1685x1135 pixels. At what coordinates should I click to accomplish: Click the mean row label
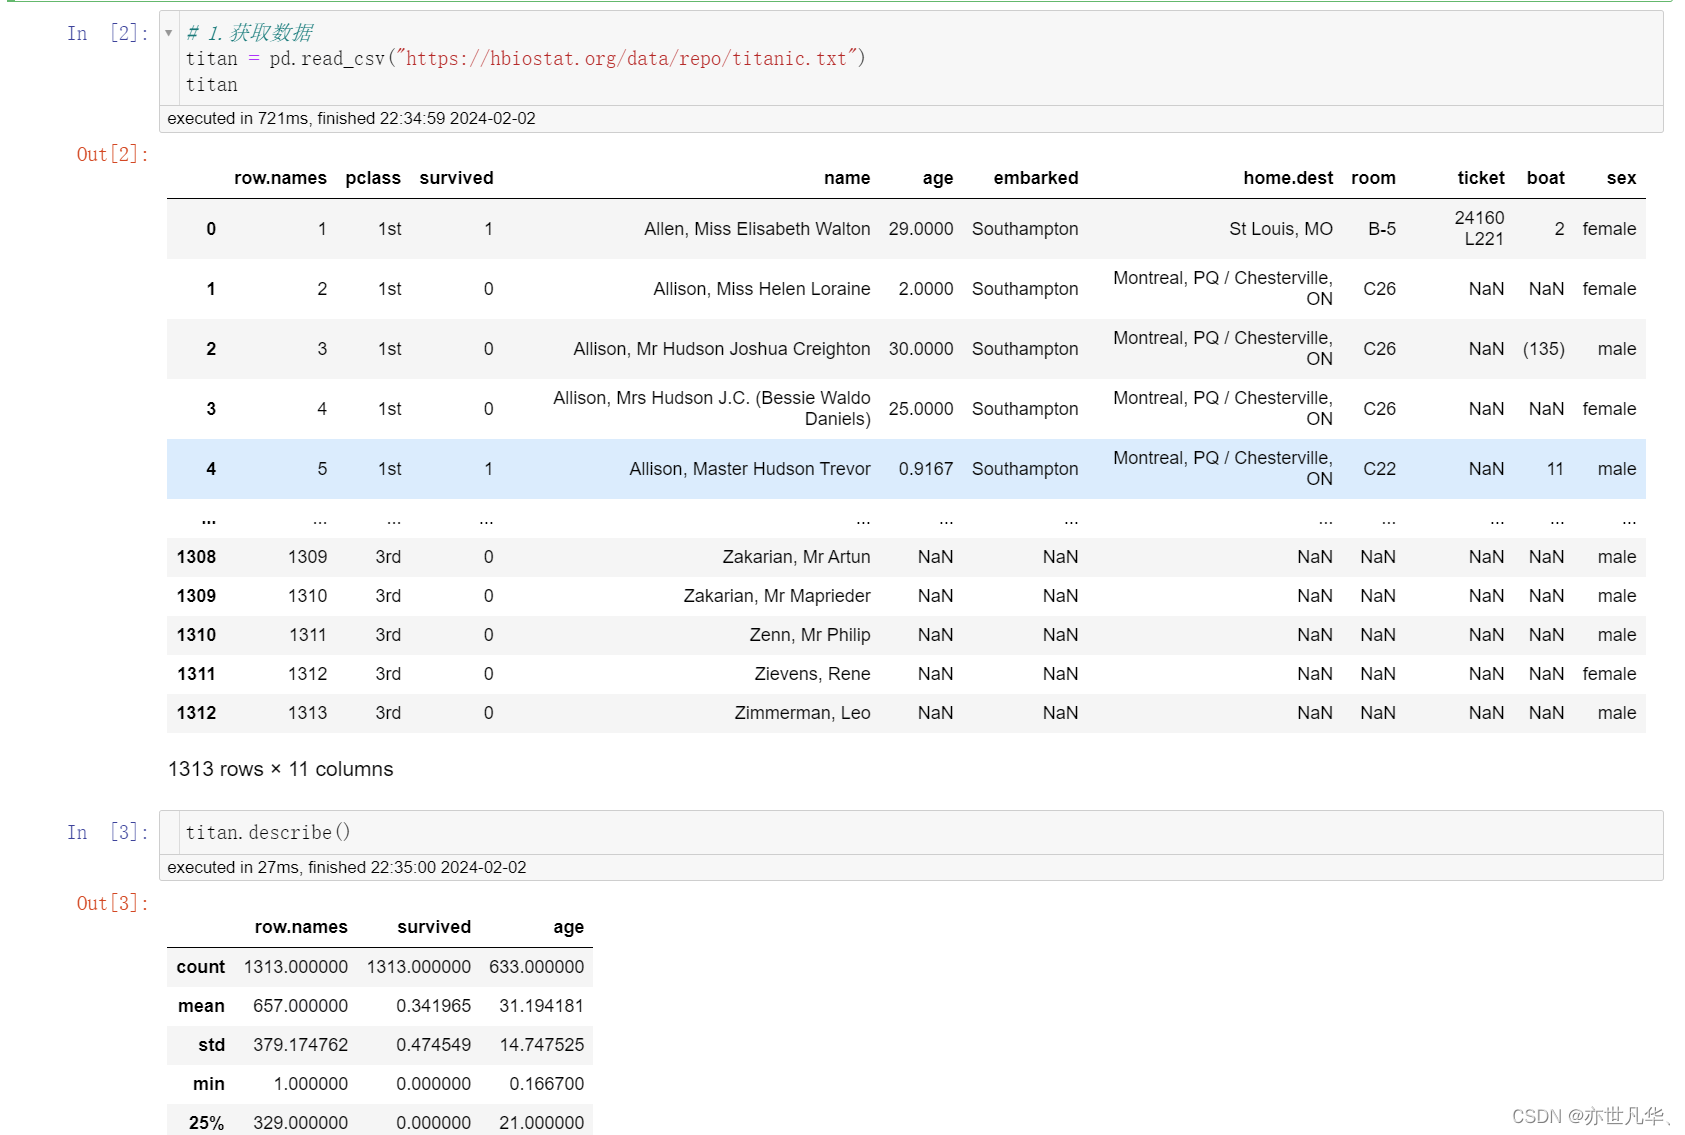coord(201,1006)
